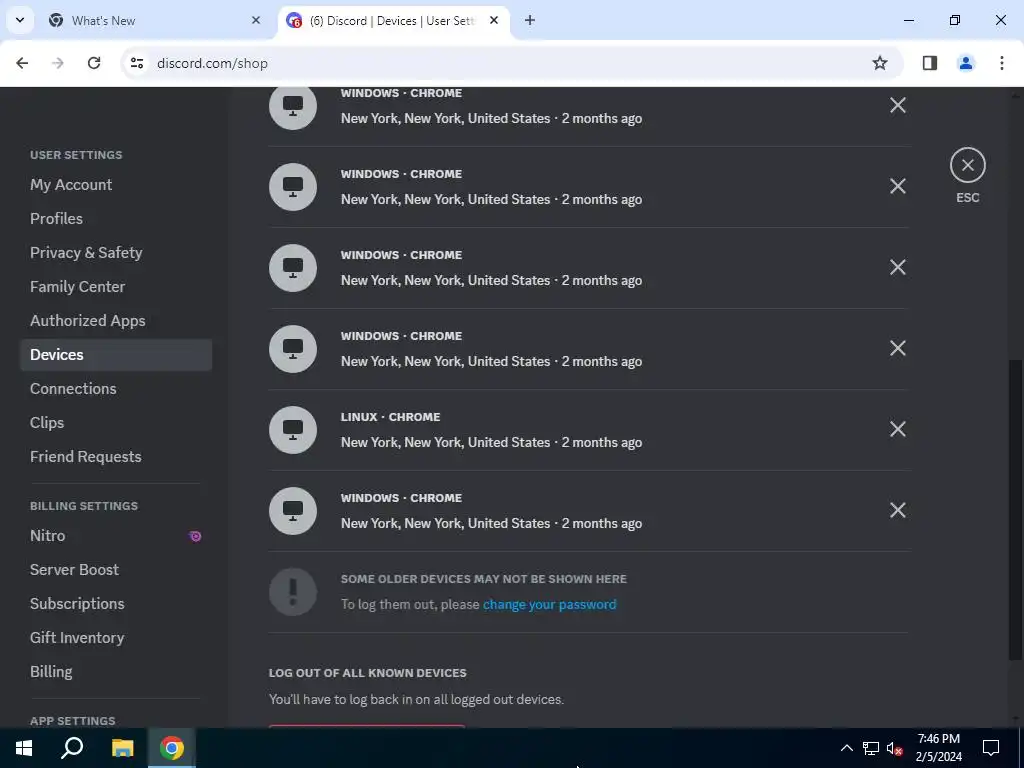The image size is (1024, 768).
Task: Bookmark this page with the star icon
Action: [x=880, y=63]
